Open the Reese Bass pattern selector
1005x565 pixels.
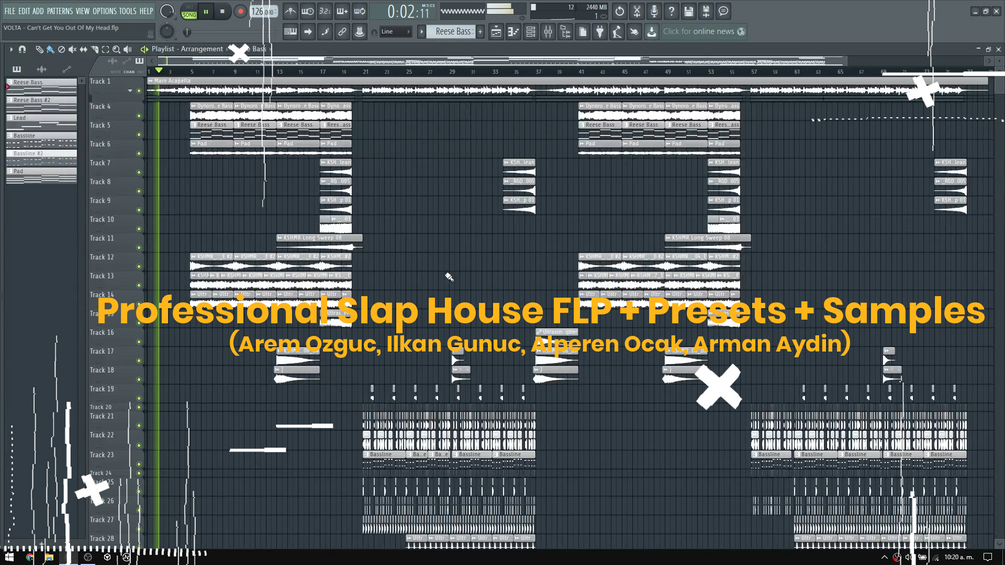(451, 31)
